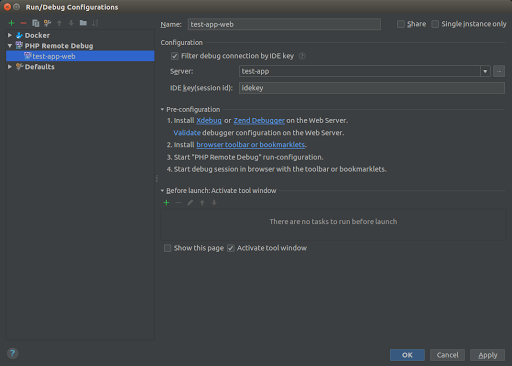The height and width of the screenshot is (366, 512).
Task: Sort configurations alphabetically
Action: pyautogui.click(x=95, y=23)
